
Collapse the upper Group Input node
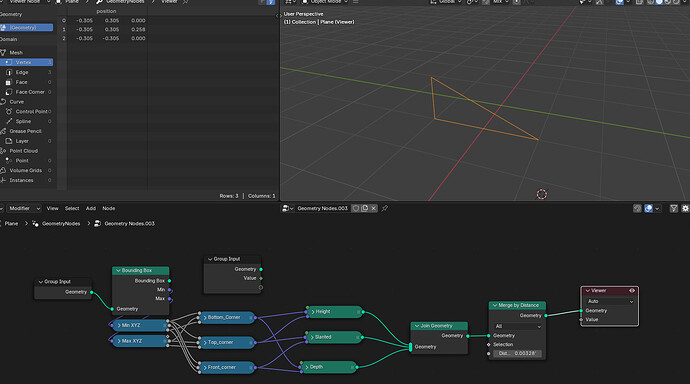210,259
